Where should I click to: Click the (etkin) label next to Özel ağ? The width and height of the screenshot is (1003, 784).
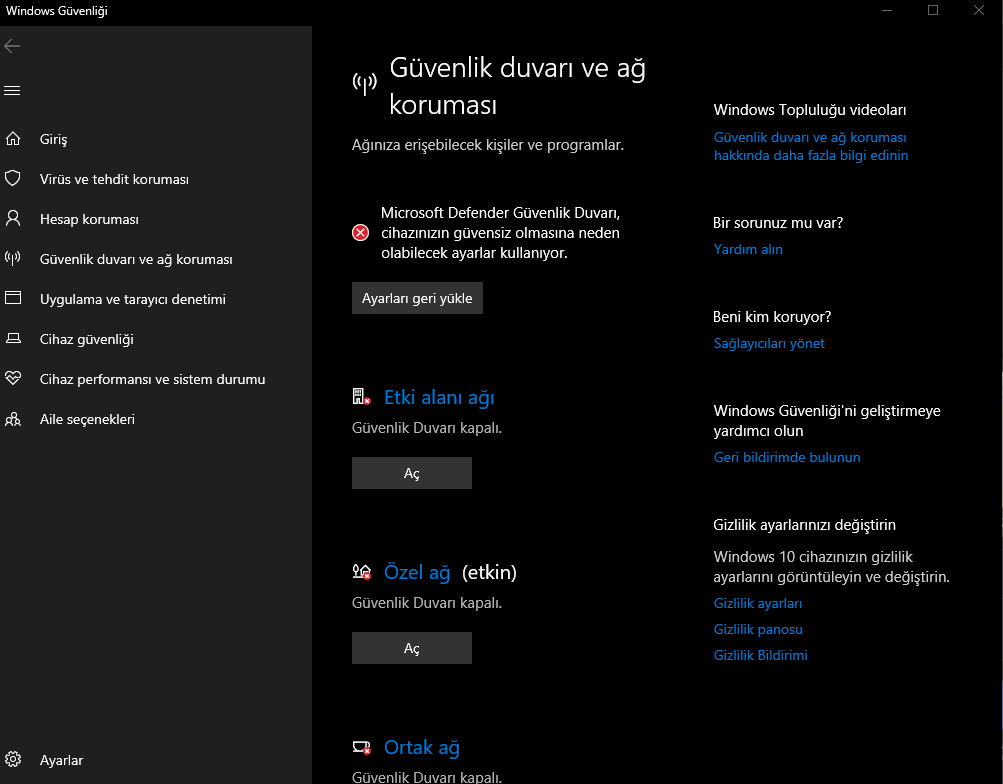pos(489,572)
